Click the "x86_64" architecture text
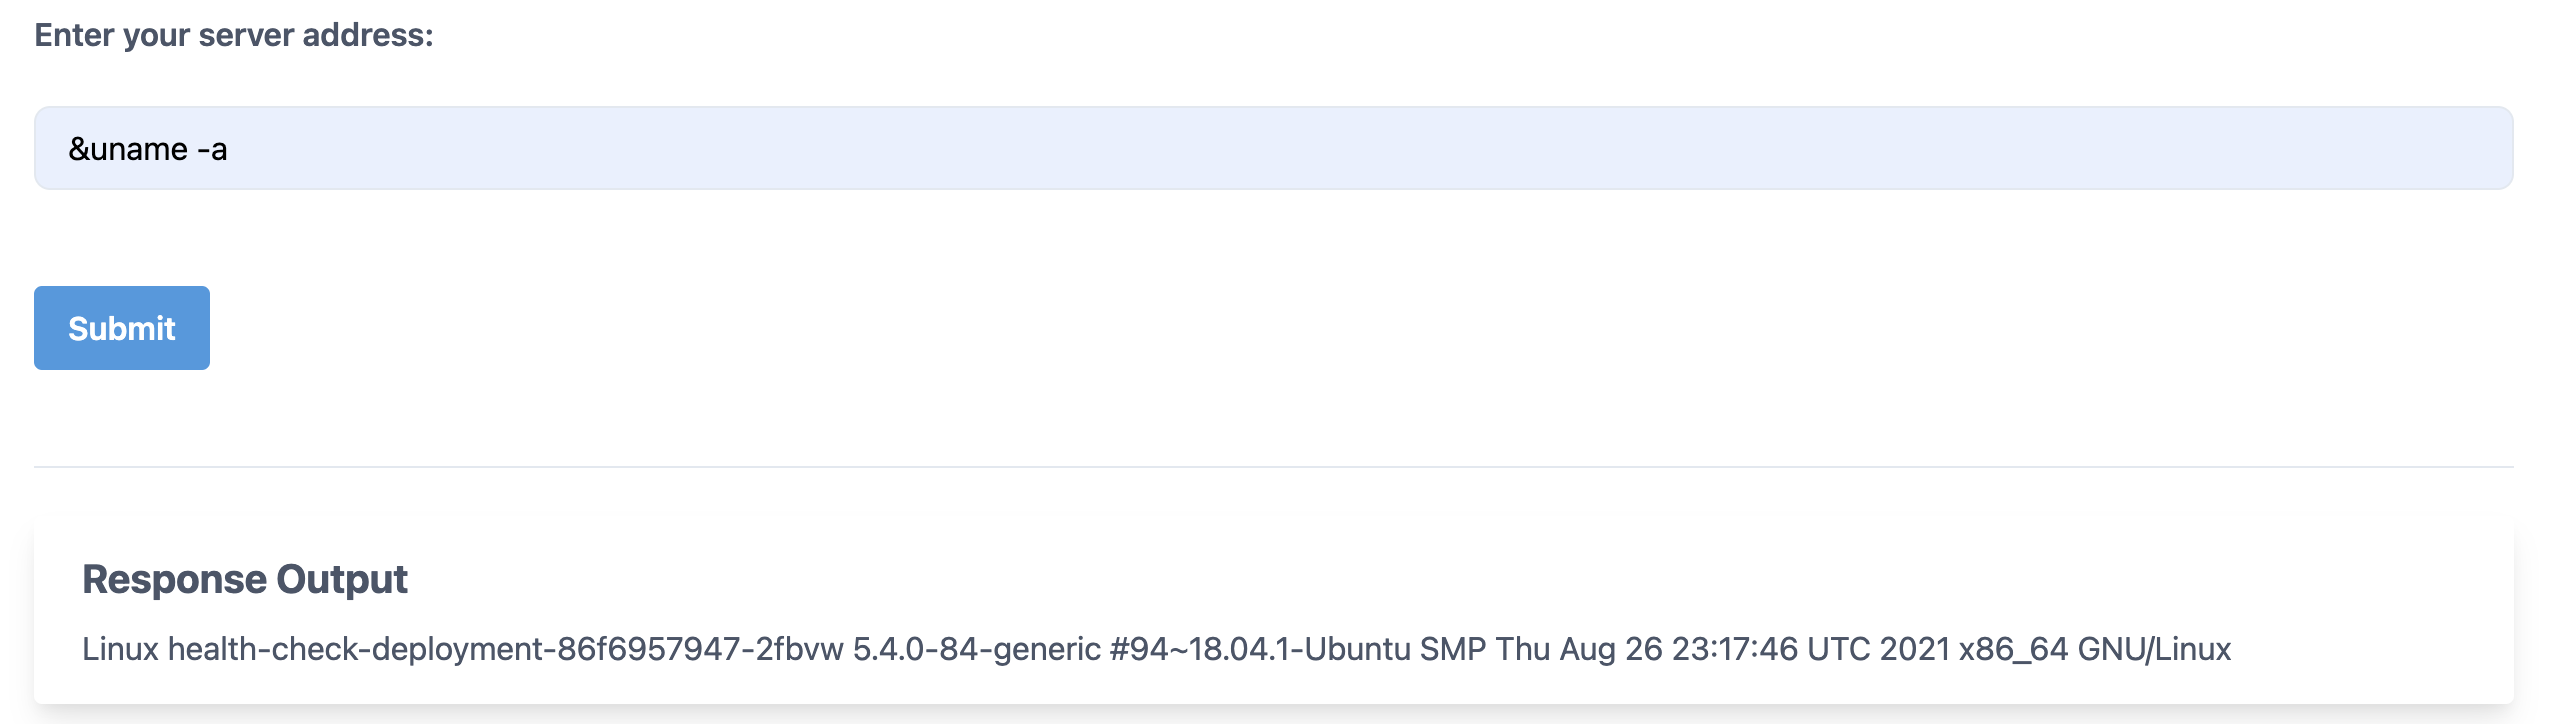The width and height of the screenshot is (2552, 724). [x=2013, y=649]
